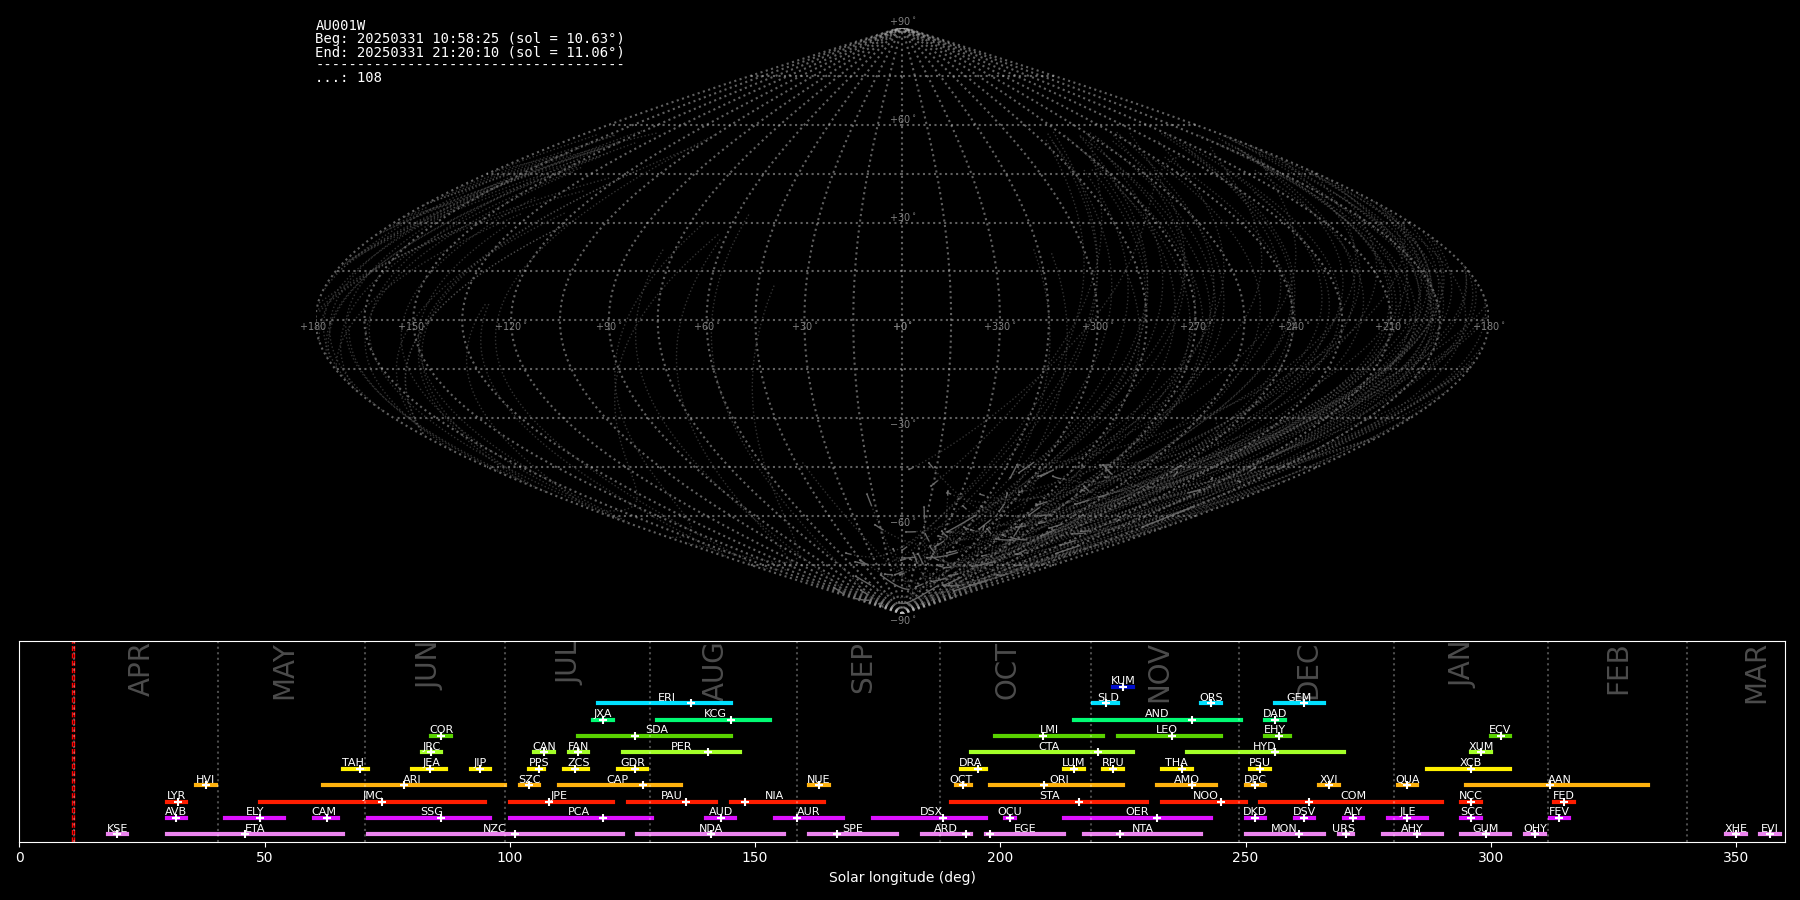Select the LYR shower red bar
This screenshot has height=900, width=1800.
pyautogui.click(x=176, y=802)
